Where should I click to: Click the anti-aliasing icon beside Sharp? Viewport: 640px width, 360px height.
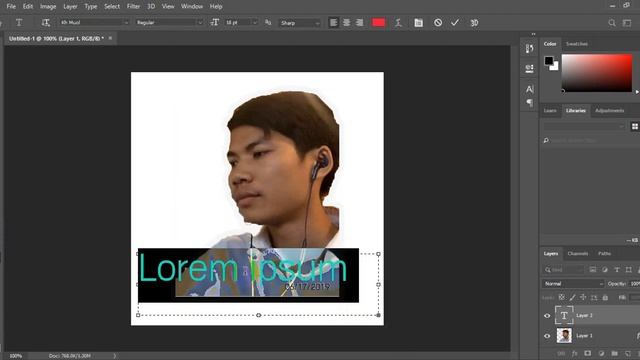click(268, 23)
